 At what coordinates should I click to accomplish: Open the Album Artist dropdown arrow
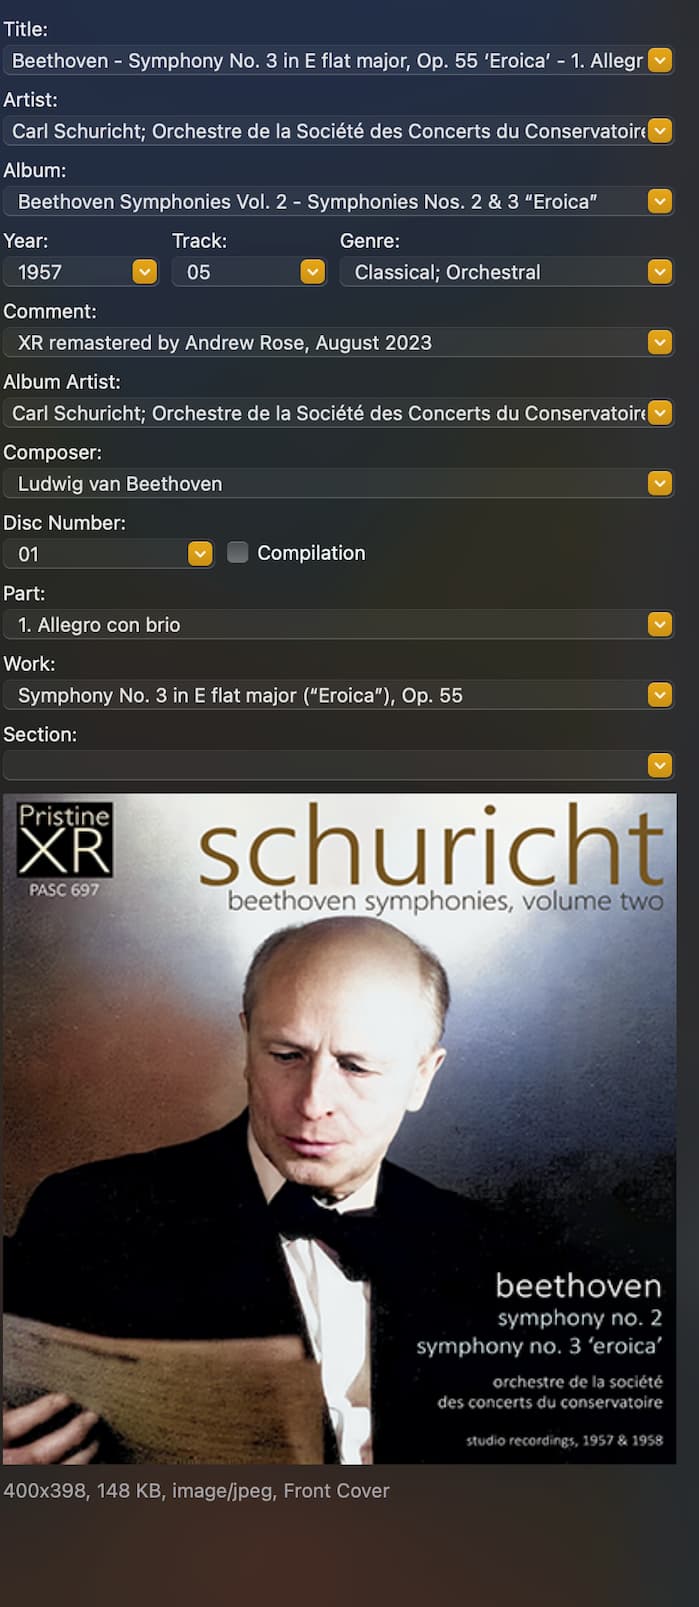[660, 413]
